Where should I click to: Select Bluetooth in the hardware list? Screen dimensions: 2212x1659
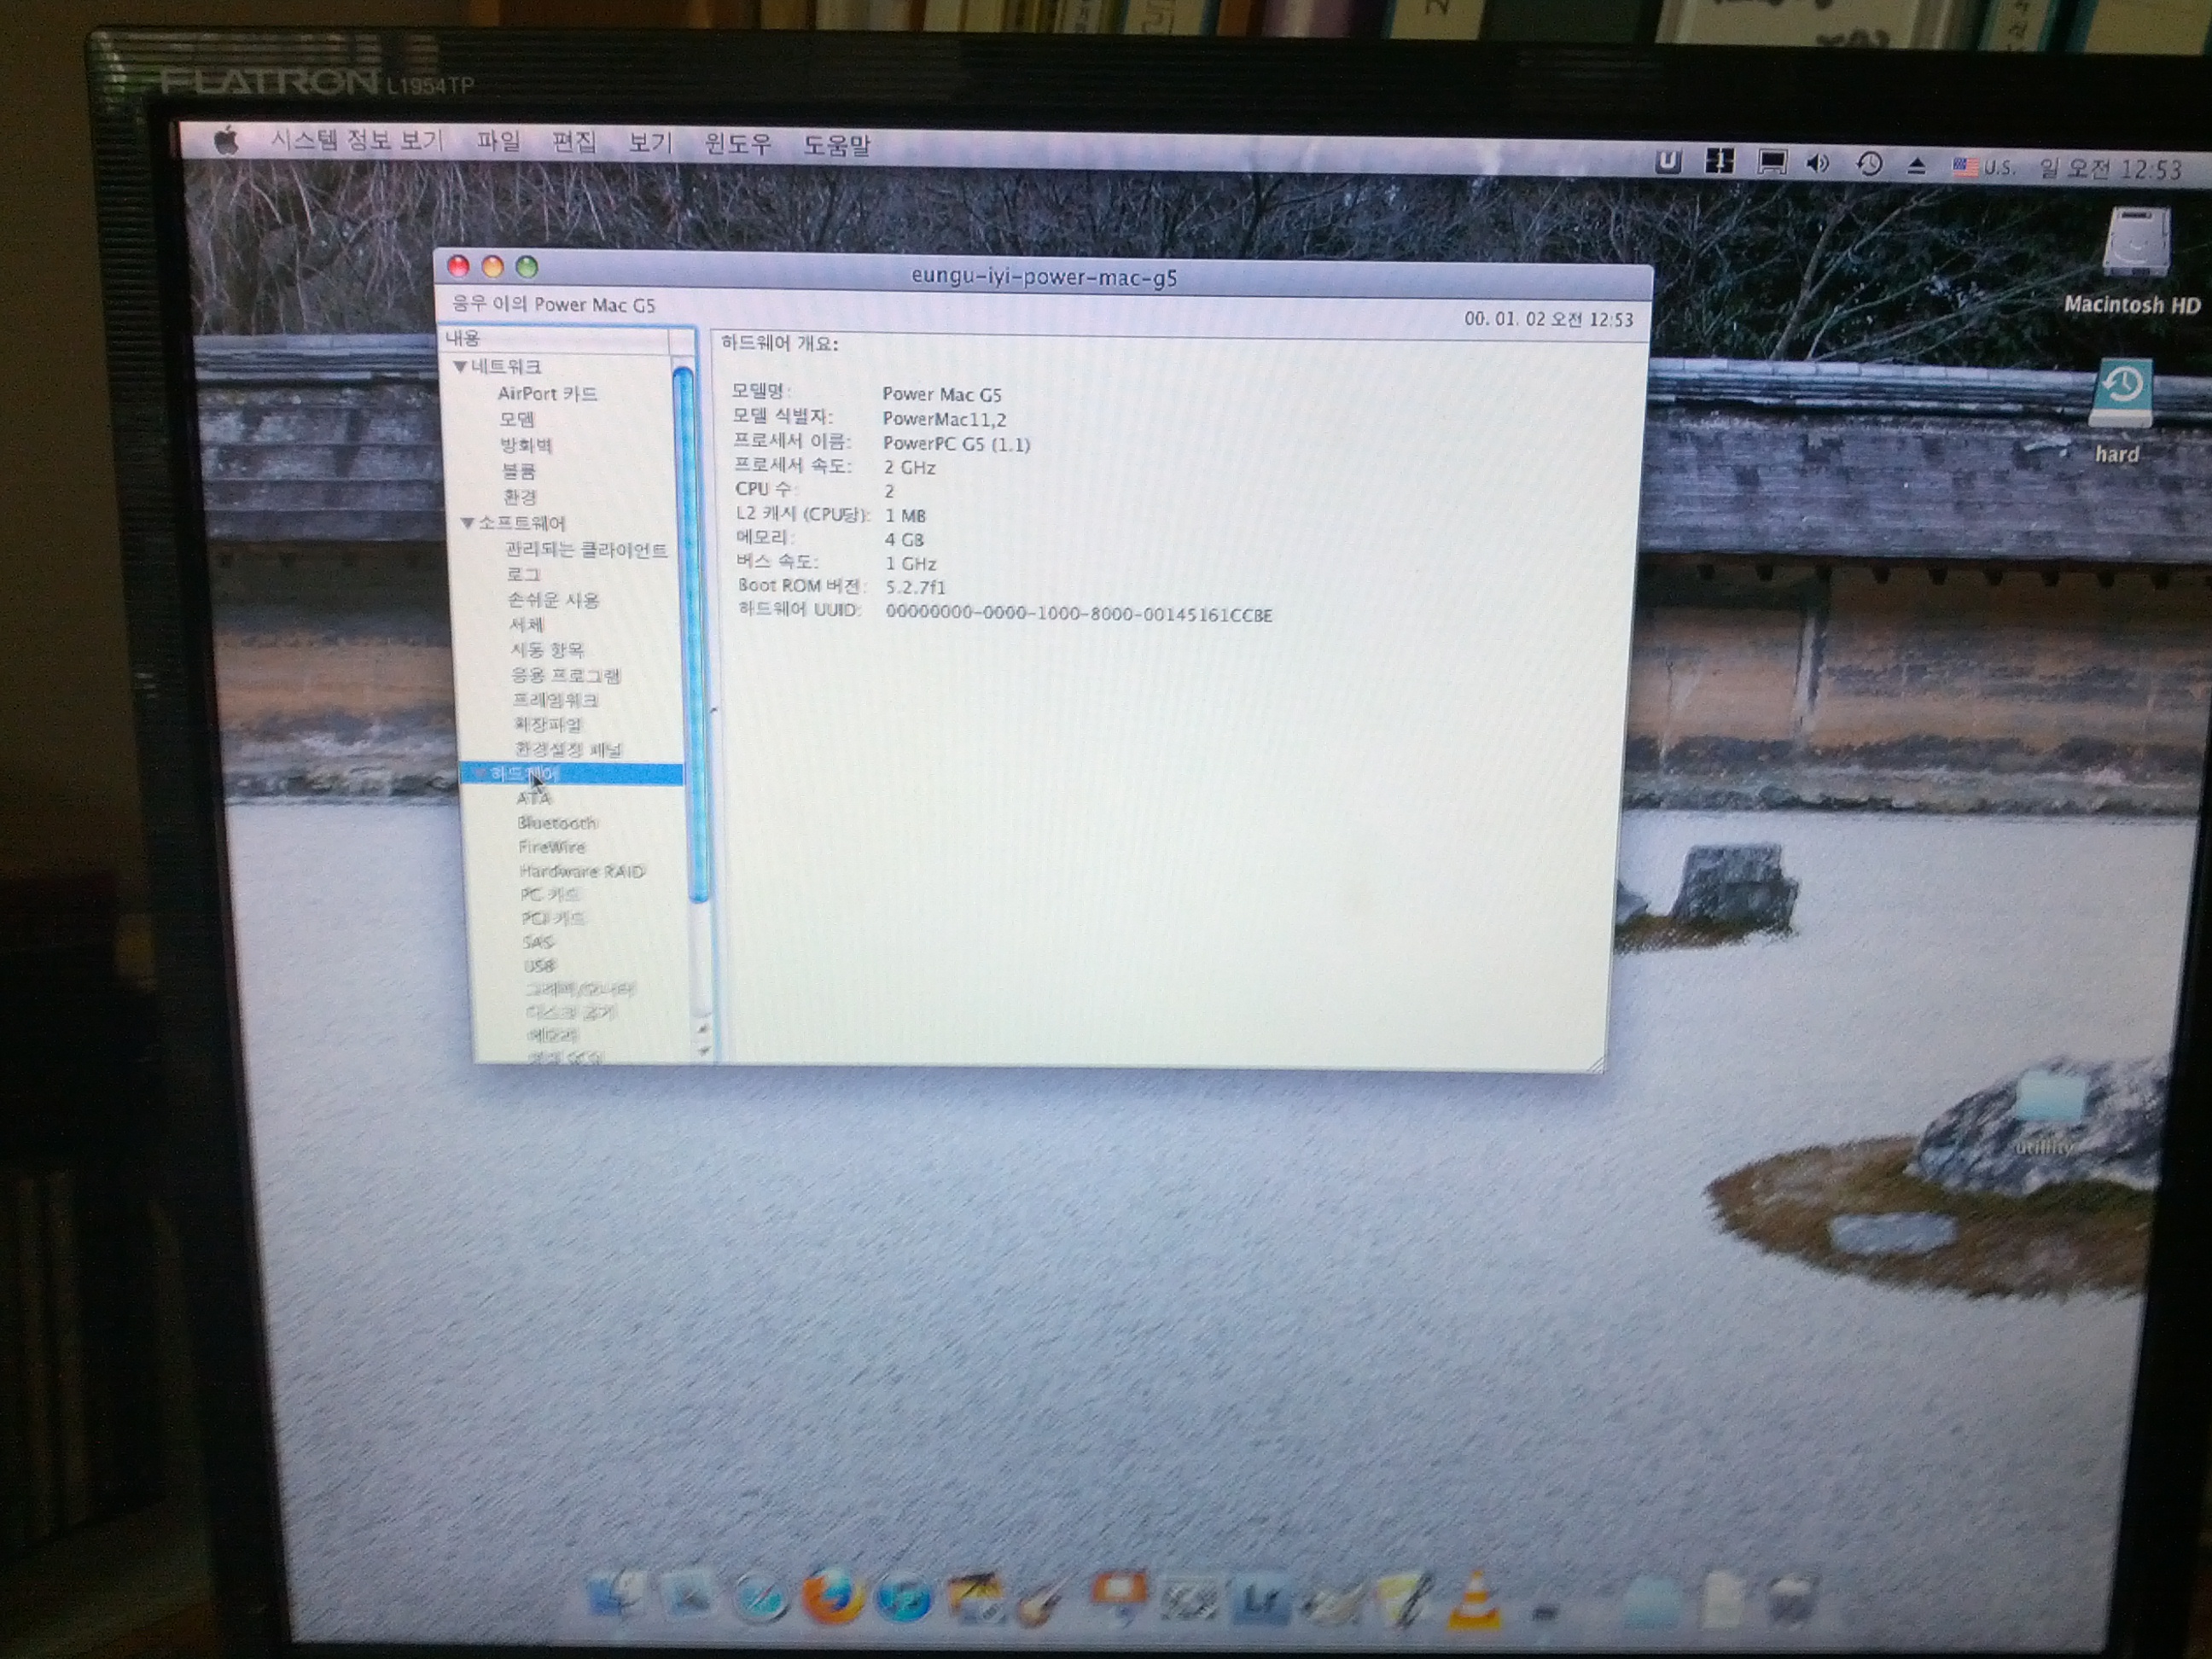[x=557, y=823]
